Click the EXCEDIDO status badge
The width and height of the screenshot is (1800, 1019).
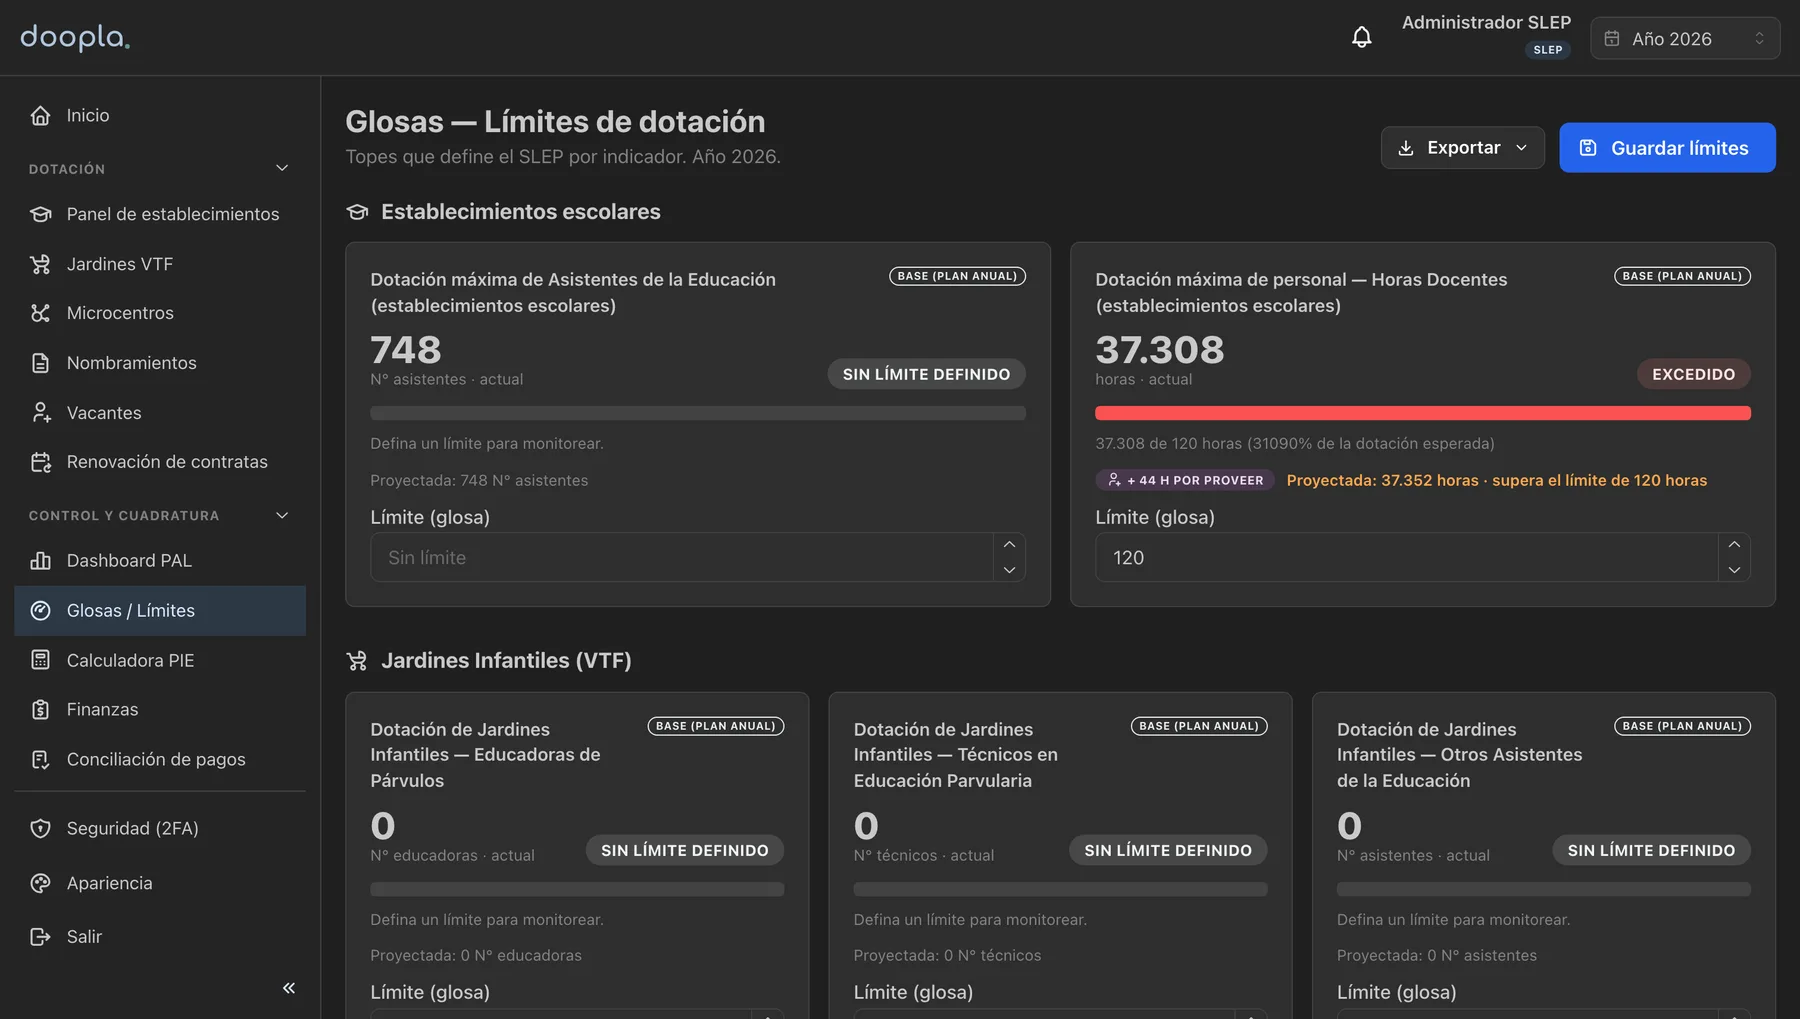pyautogui.click(x=1694, y=374)
